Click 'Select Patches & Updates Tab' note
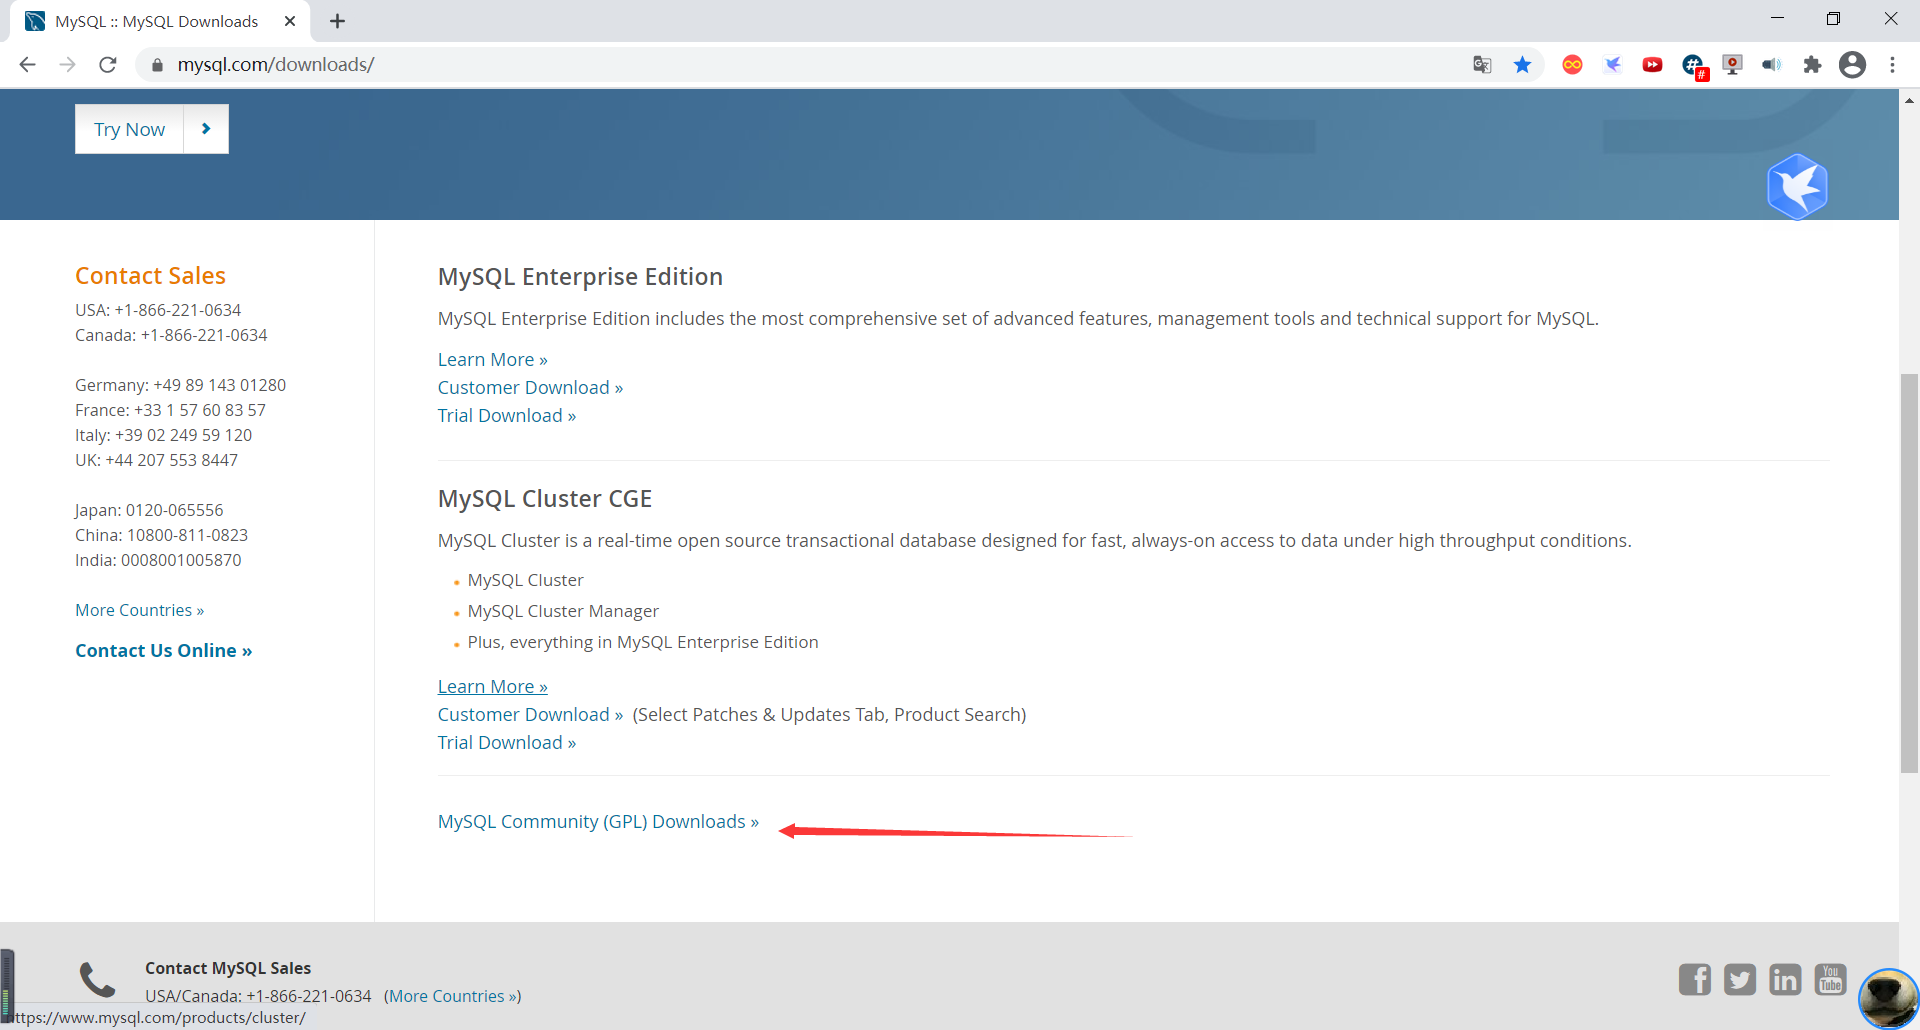The height and width of the screenshot is (1030, 1920). point(829,715)
